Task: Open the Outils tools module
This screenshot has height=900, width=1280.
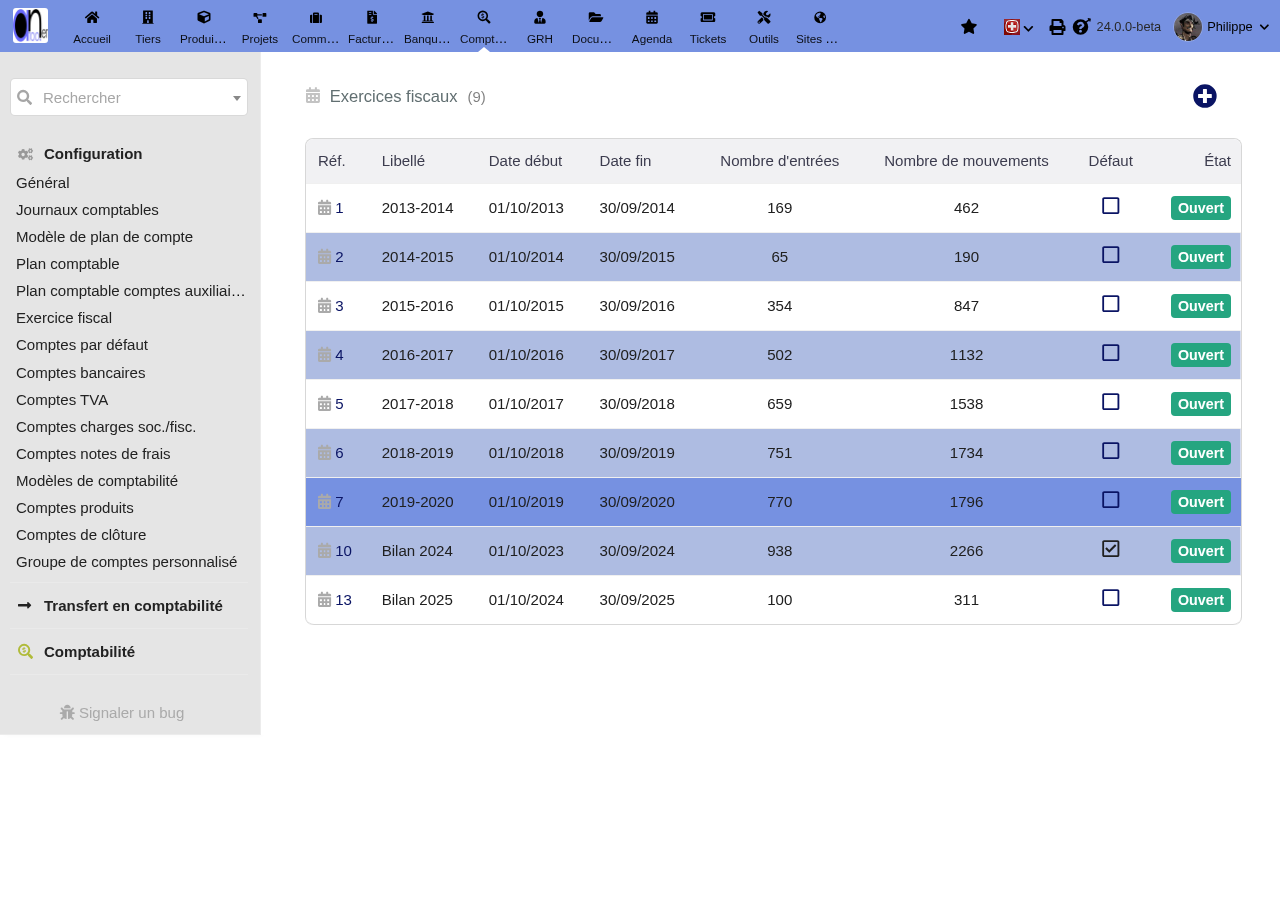Action: point(764,26)
